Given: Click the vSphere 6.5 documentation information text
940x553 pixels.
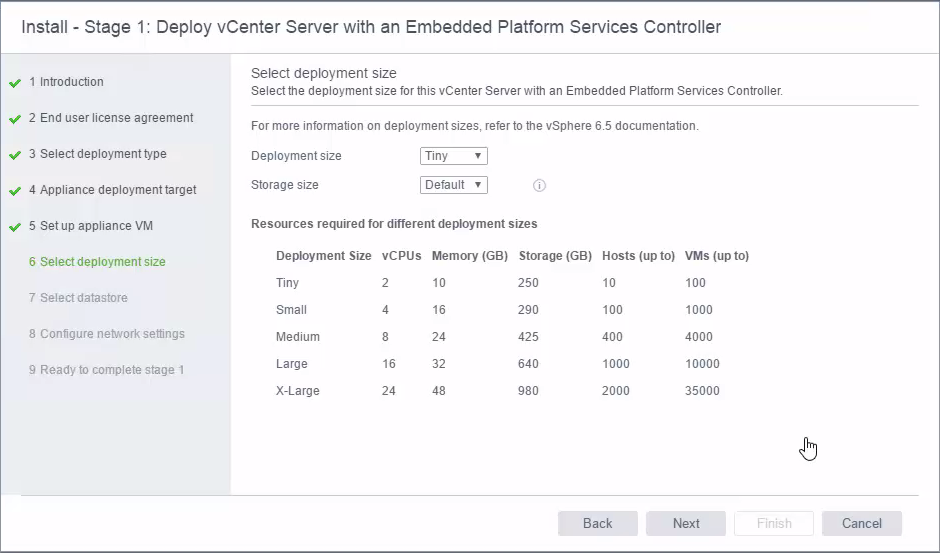Looking at the screenshot, I should point(475,126).
